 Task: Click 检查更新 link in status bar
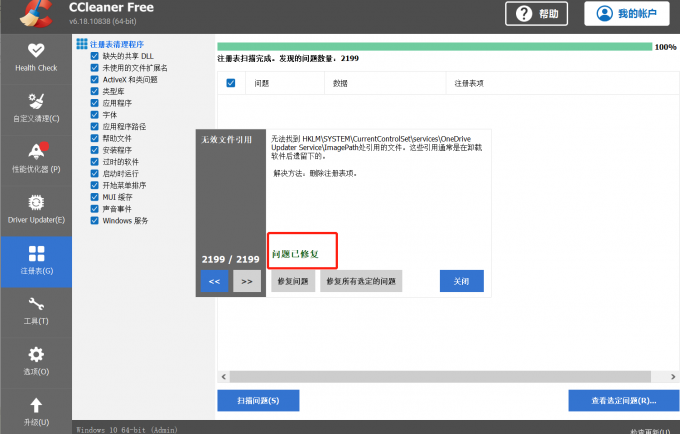point(650,431)
